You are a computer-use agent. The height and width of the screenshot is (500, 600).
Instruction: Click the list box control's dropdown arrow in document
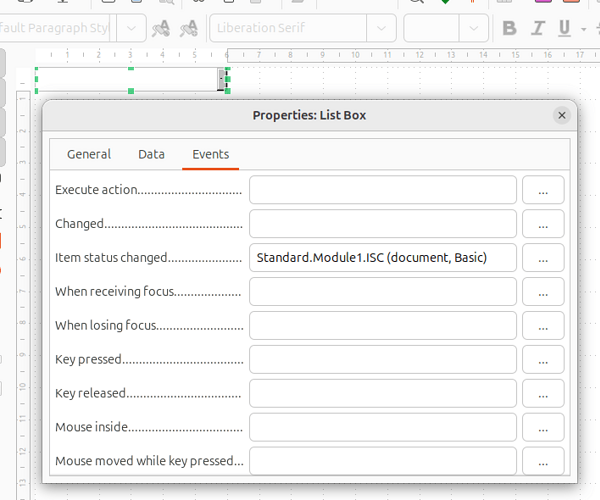[x=222, y=79]
